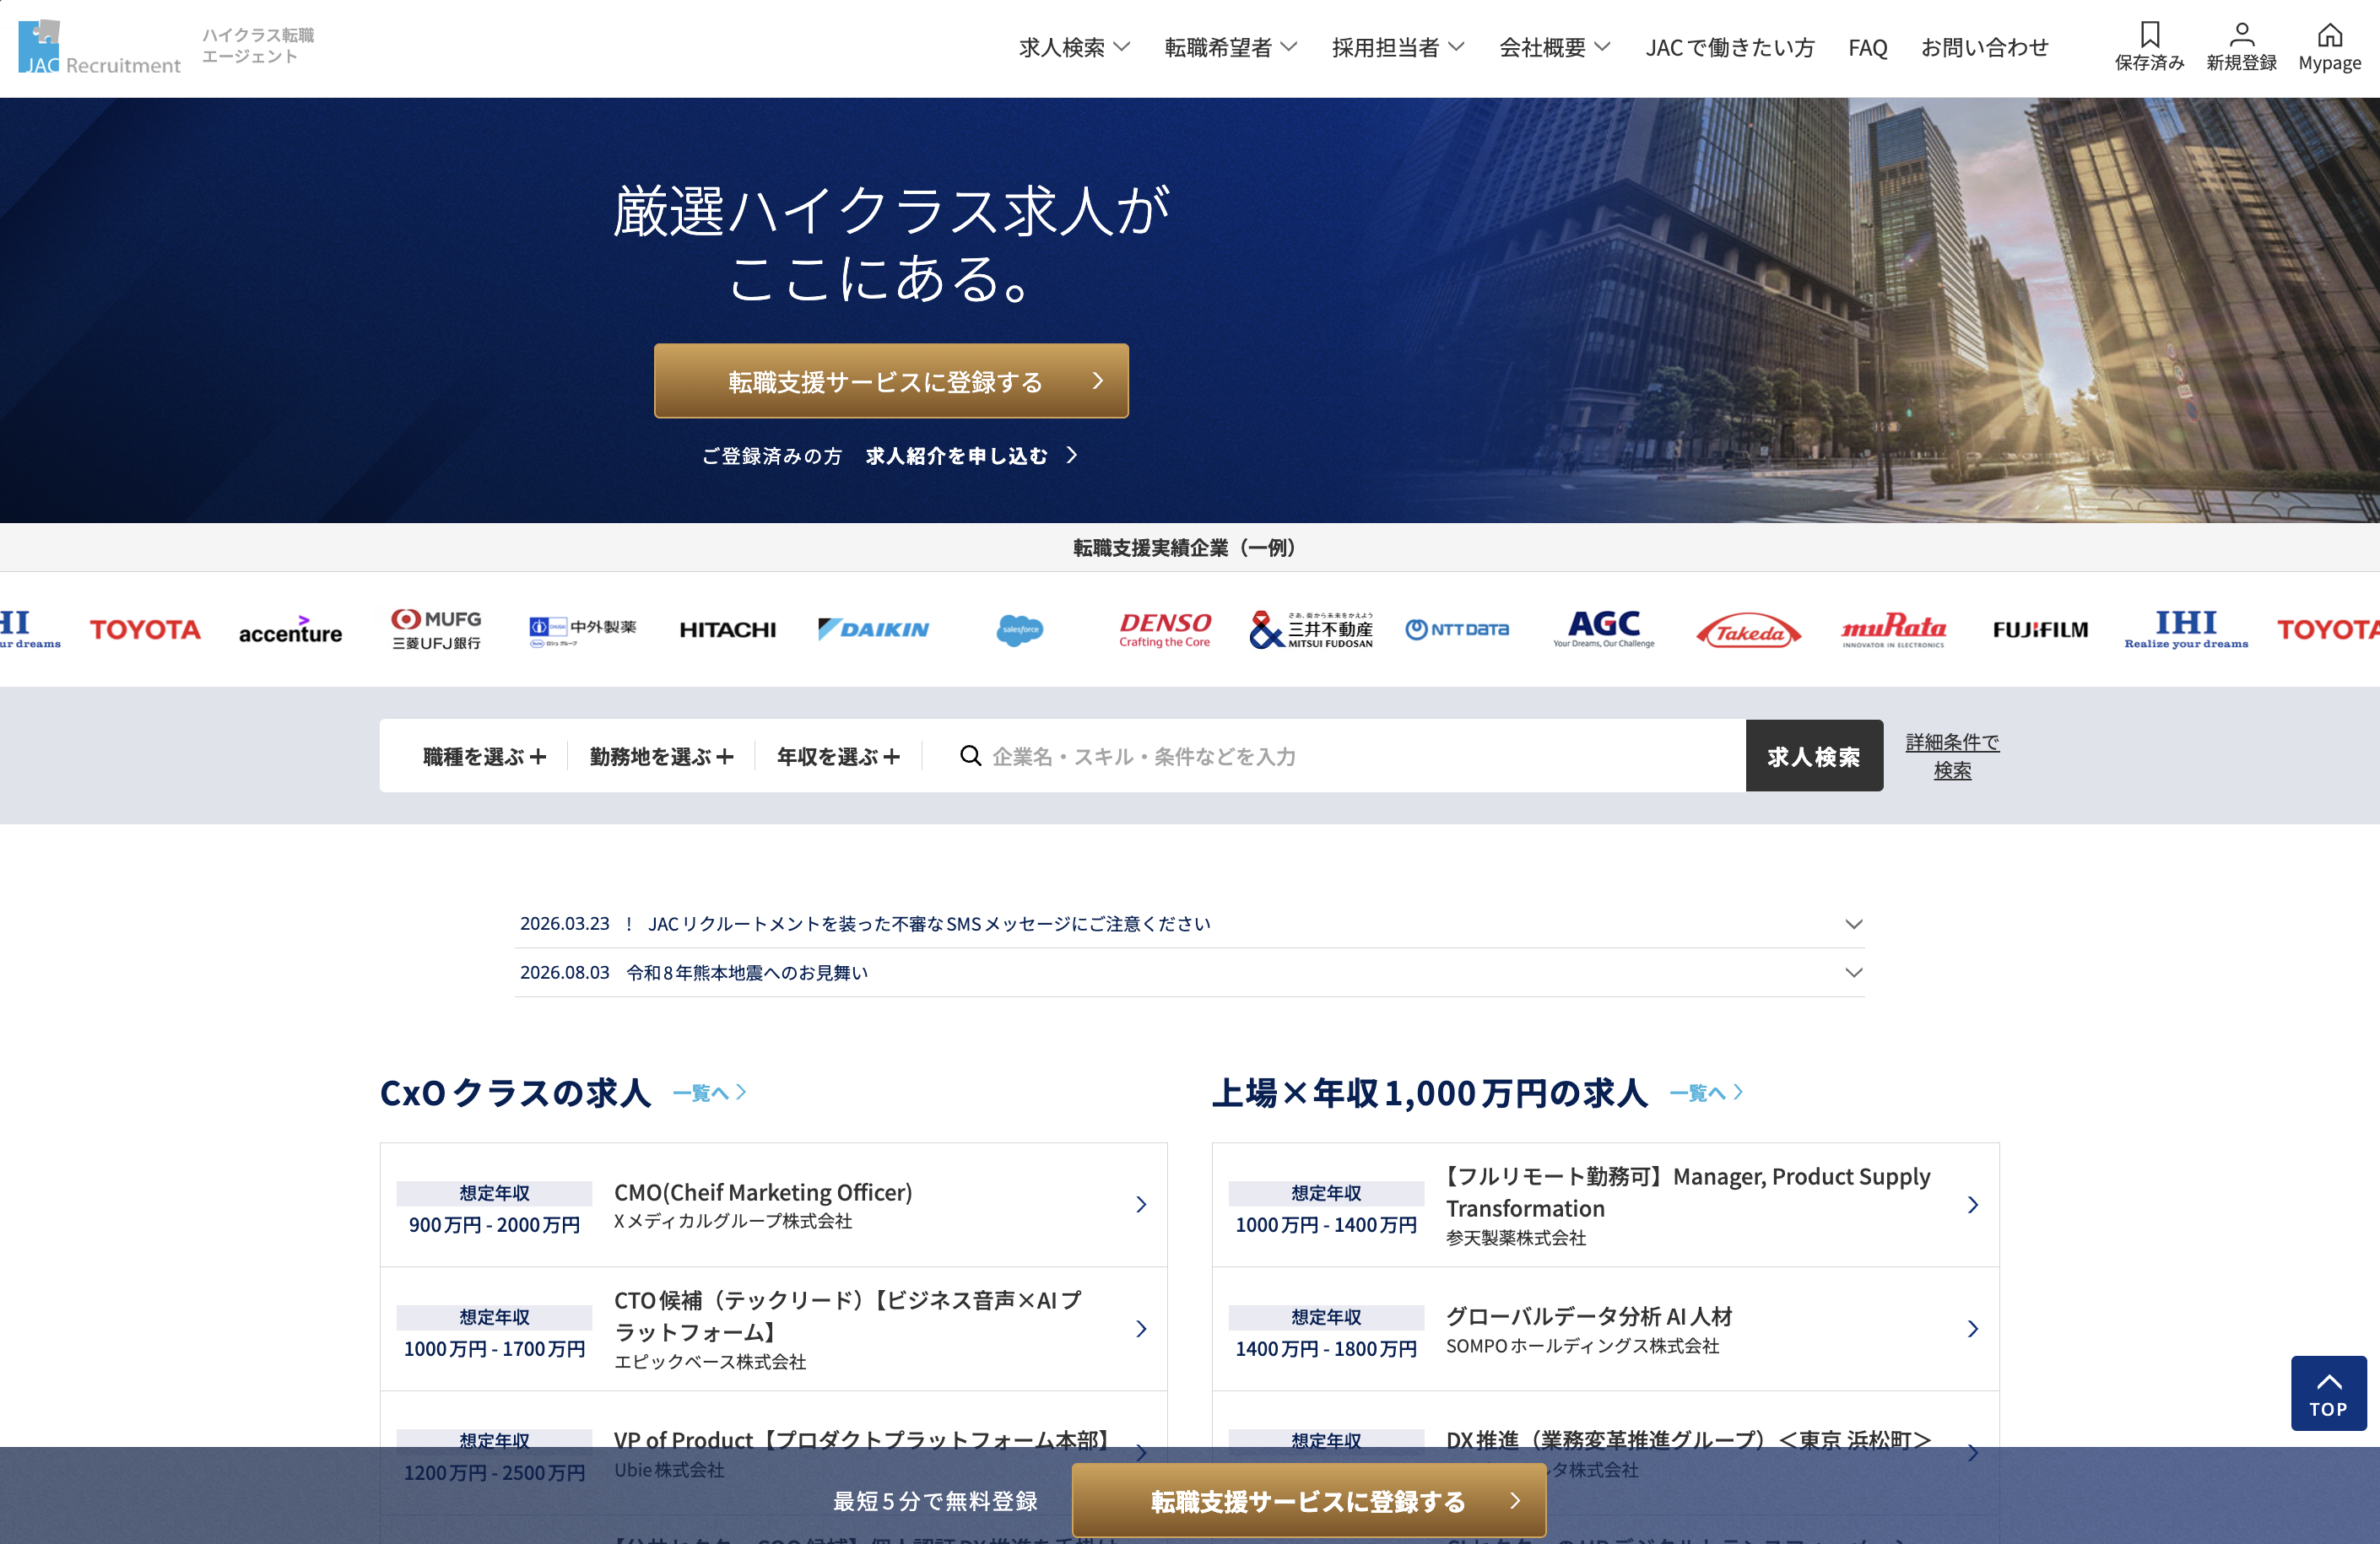Click the search magnifier icon
The image size is (2380, 1544).
(x=970, y=756)
